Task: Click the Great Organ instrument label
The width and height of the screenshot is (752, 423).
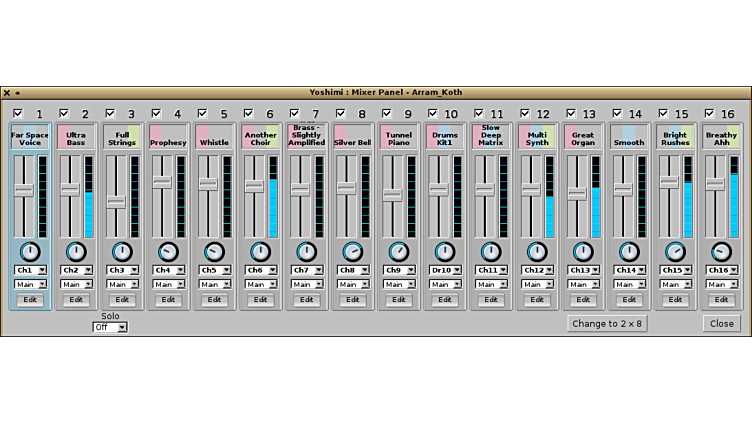Action: (583, 139)
